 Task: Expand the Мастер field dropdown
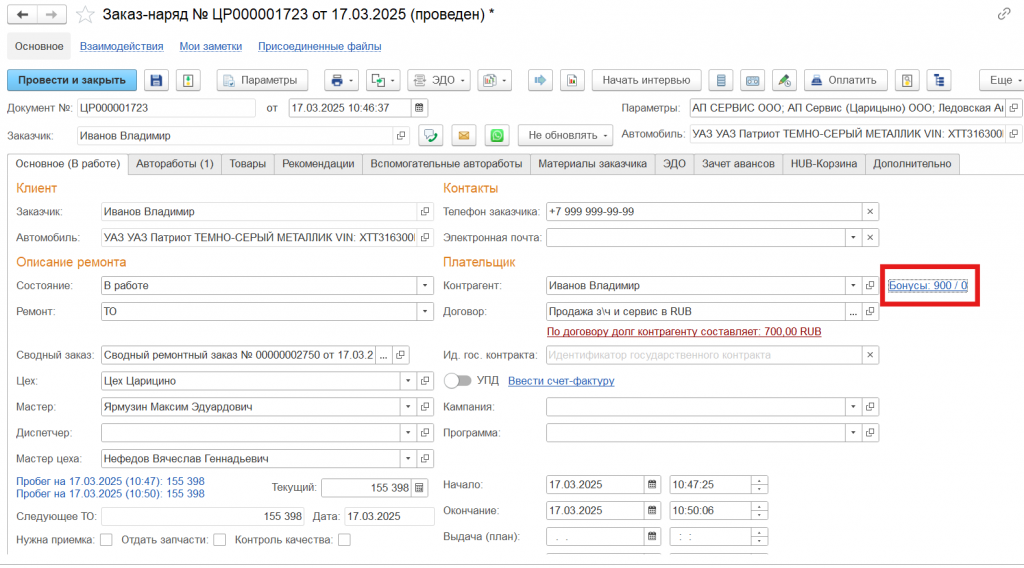pyautogui.click(x=408, y=407)
